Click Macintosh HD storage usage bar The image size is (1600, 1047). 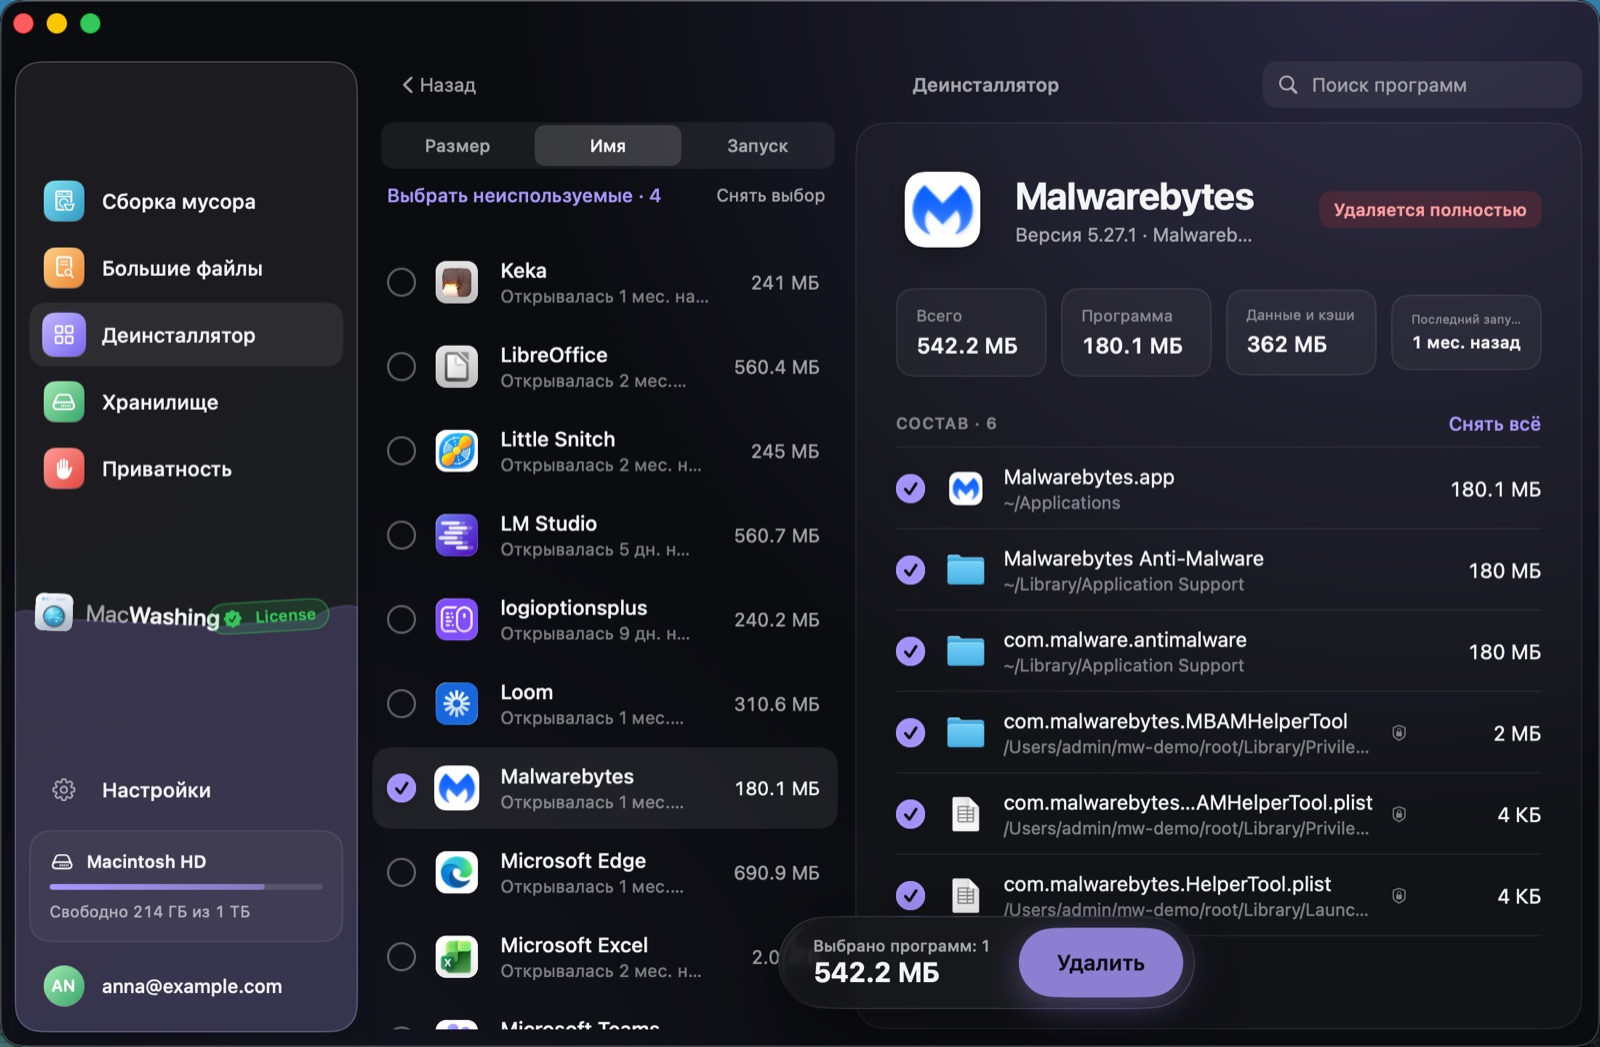point(187,887)
